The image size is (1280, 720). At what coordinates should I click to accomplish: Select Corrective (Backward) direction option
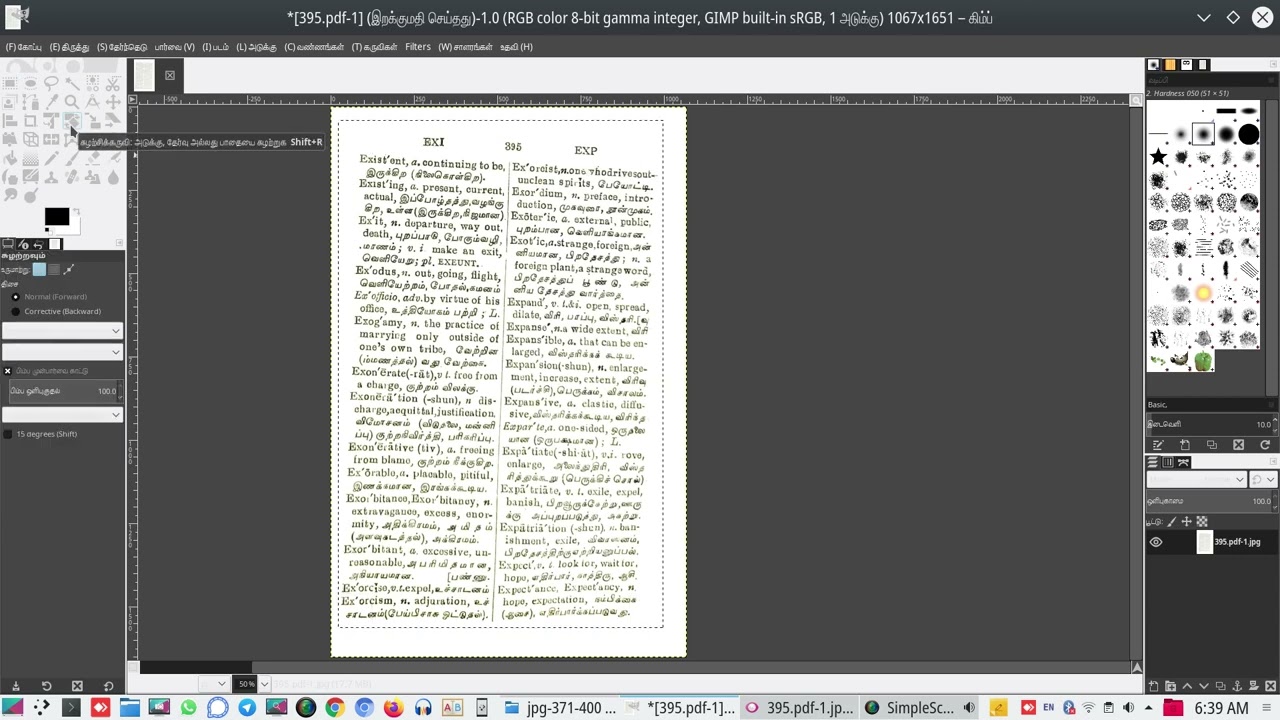(x=15, y=311)
